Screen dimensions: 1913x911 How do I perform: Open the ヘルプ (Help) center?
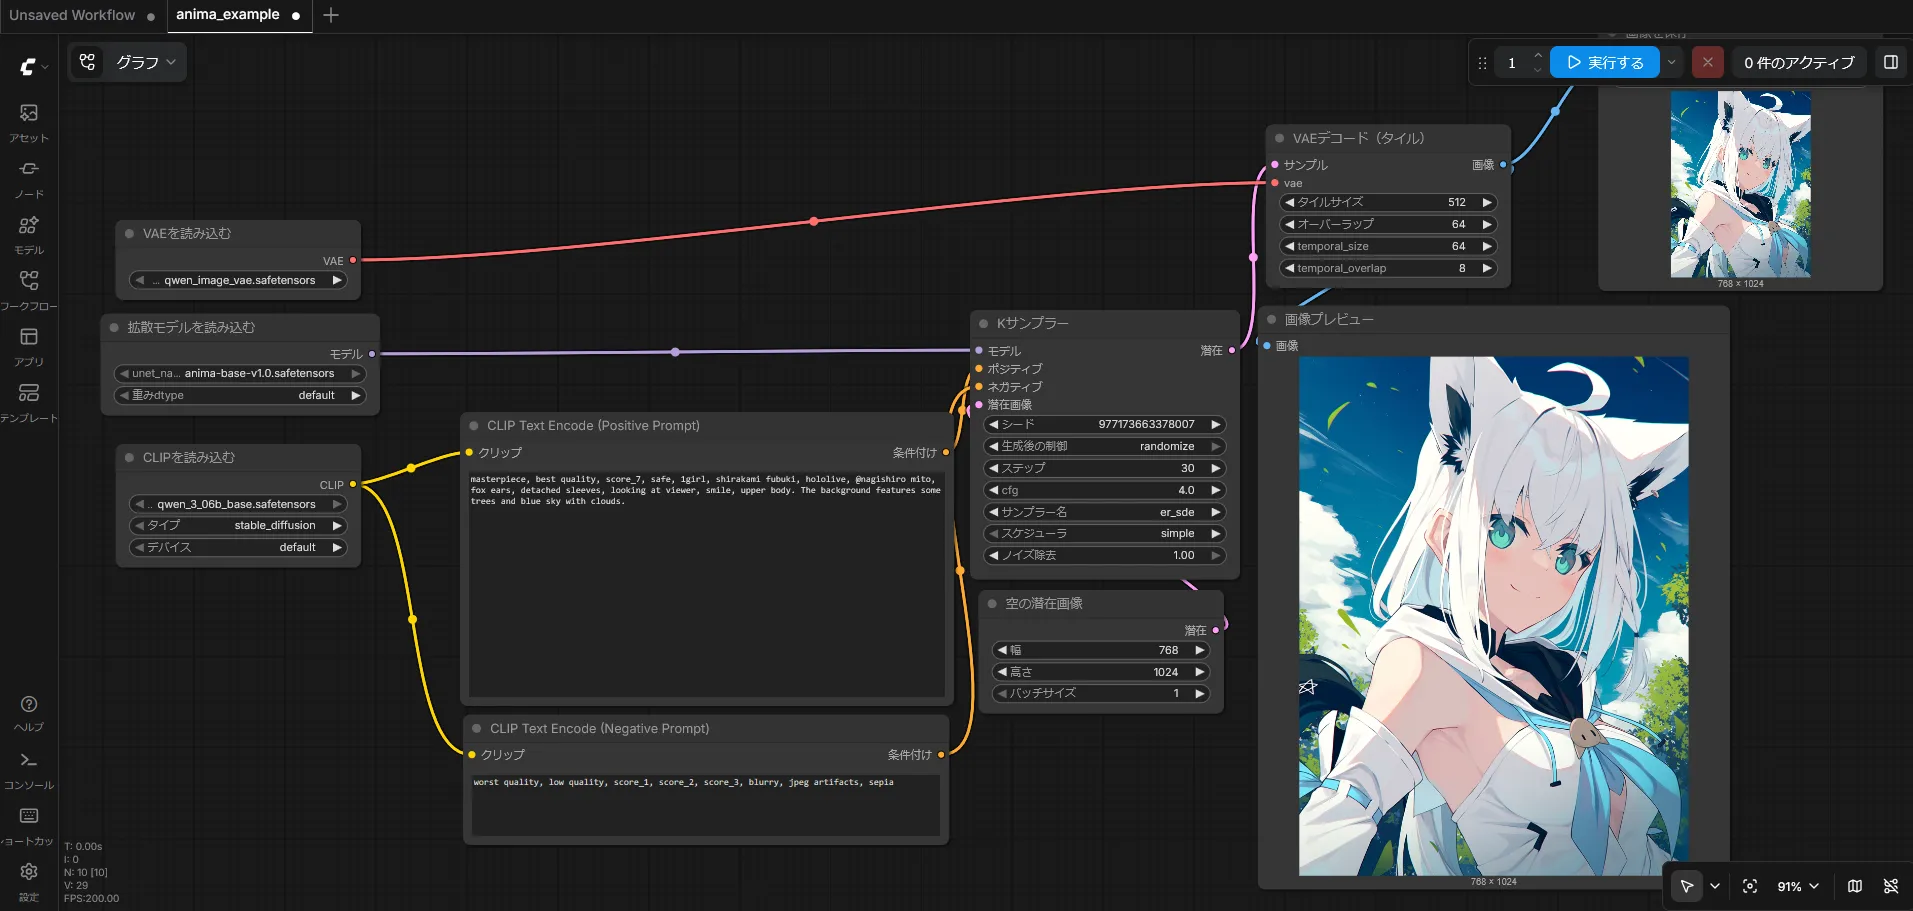pyautogui.click(x=29, y=714)
